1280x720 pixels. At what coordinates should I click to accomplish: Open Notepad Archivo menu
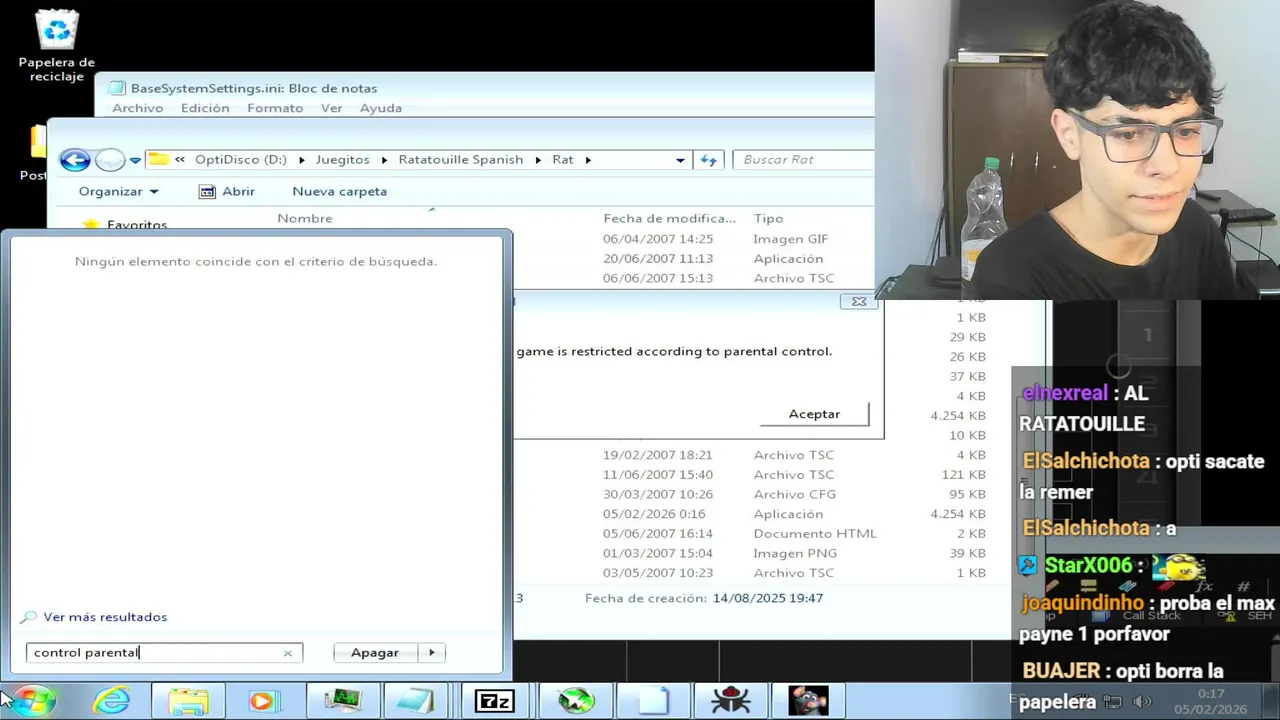click(x=138, y=108)
